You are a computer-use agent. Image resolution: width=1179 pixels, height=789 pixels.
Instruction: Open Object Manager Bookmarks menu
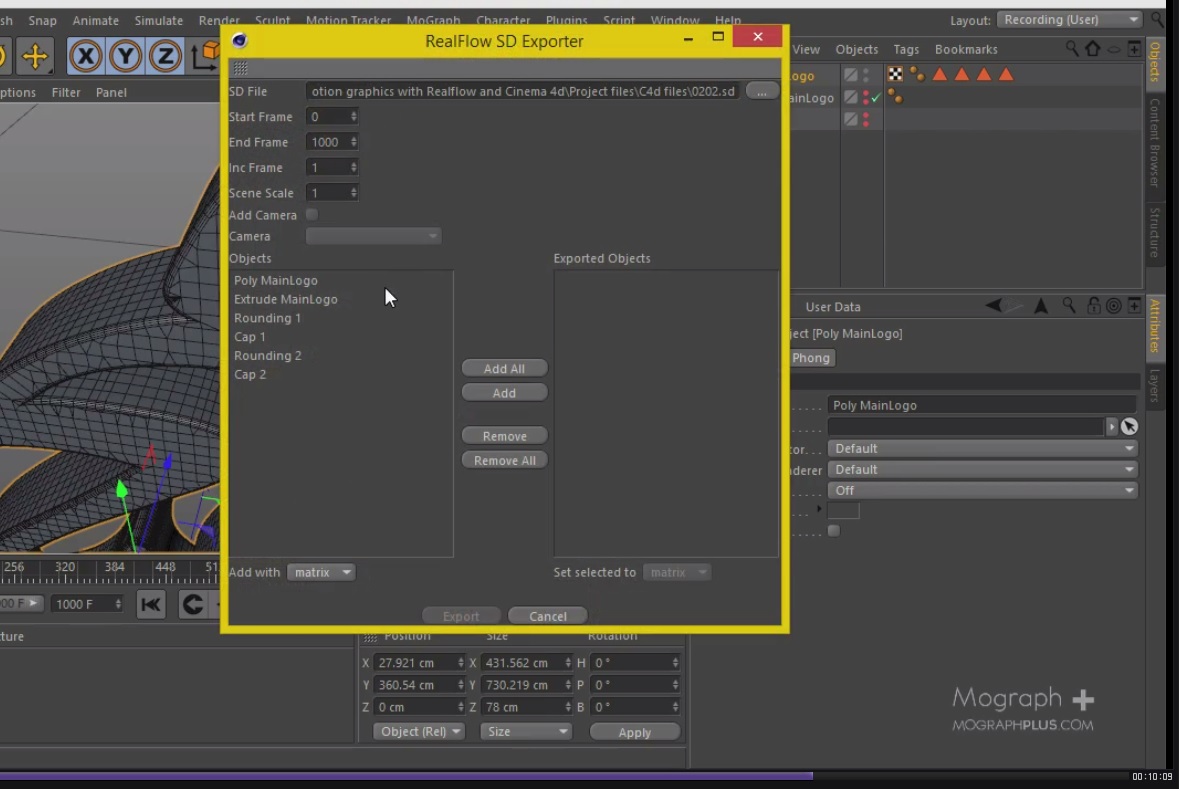click(966, 50)
